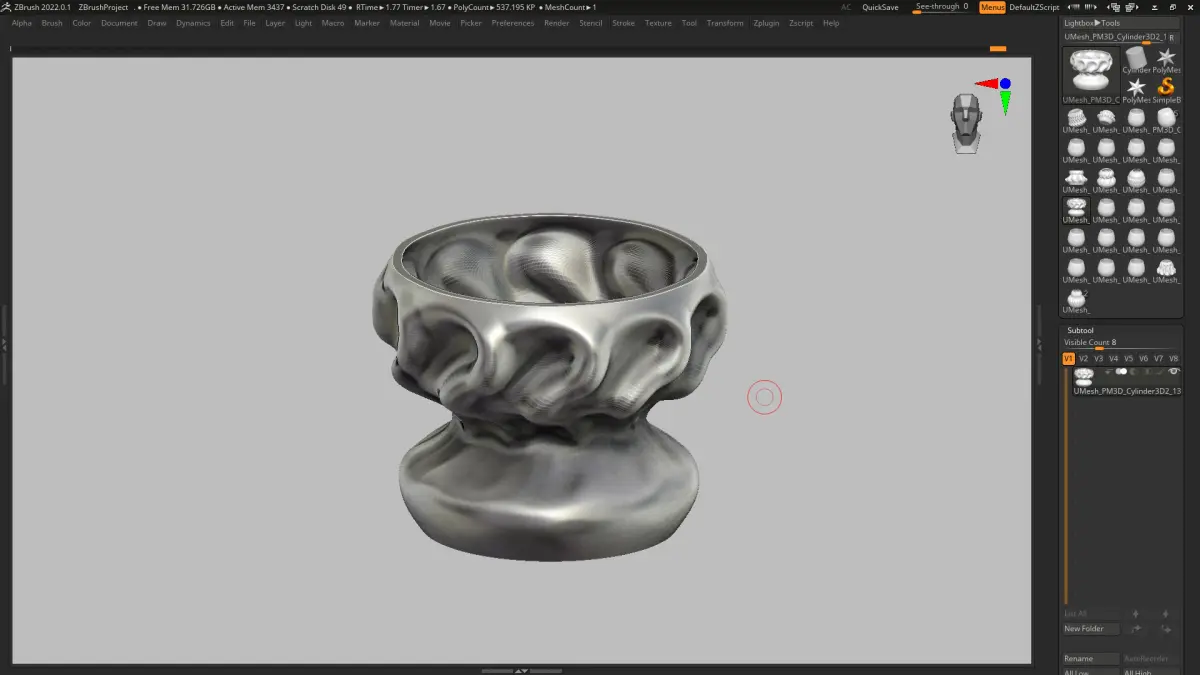Open the Brush menu
Image resolution: width=1200 pixels, height=675 pixels.
tap(52, 23)
